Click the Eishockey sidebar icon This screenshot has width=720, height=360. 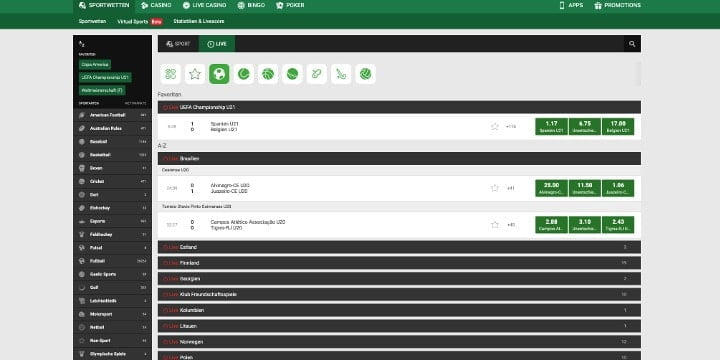[x=82, y=208]
